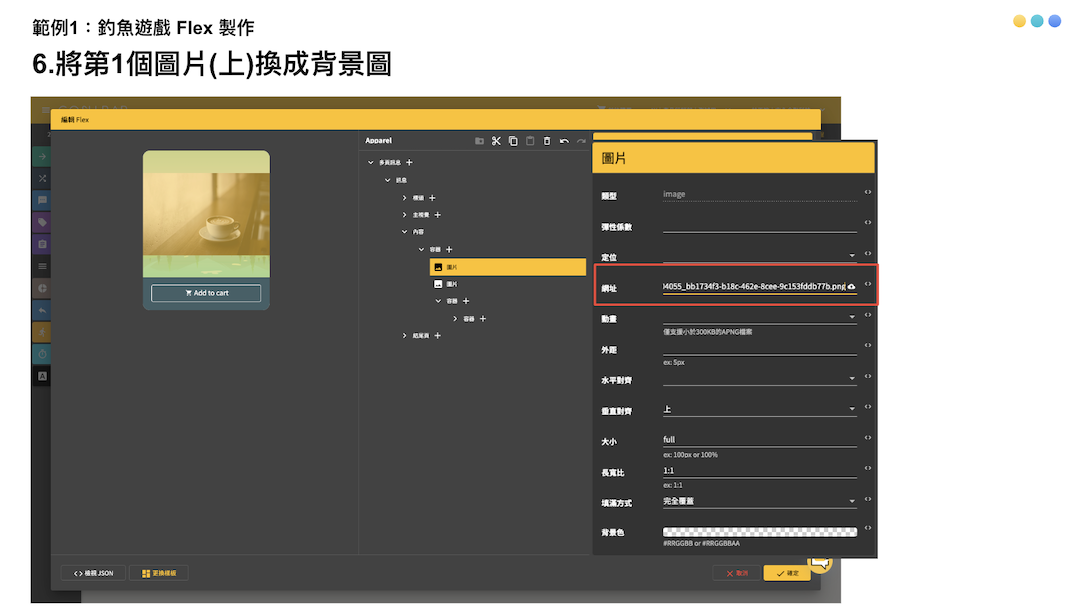Viewport: 1080px width, 614px height.
Task: Toggle code mode for 大小 row
Action: (x=868, y=438)
